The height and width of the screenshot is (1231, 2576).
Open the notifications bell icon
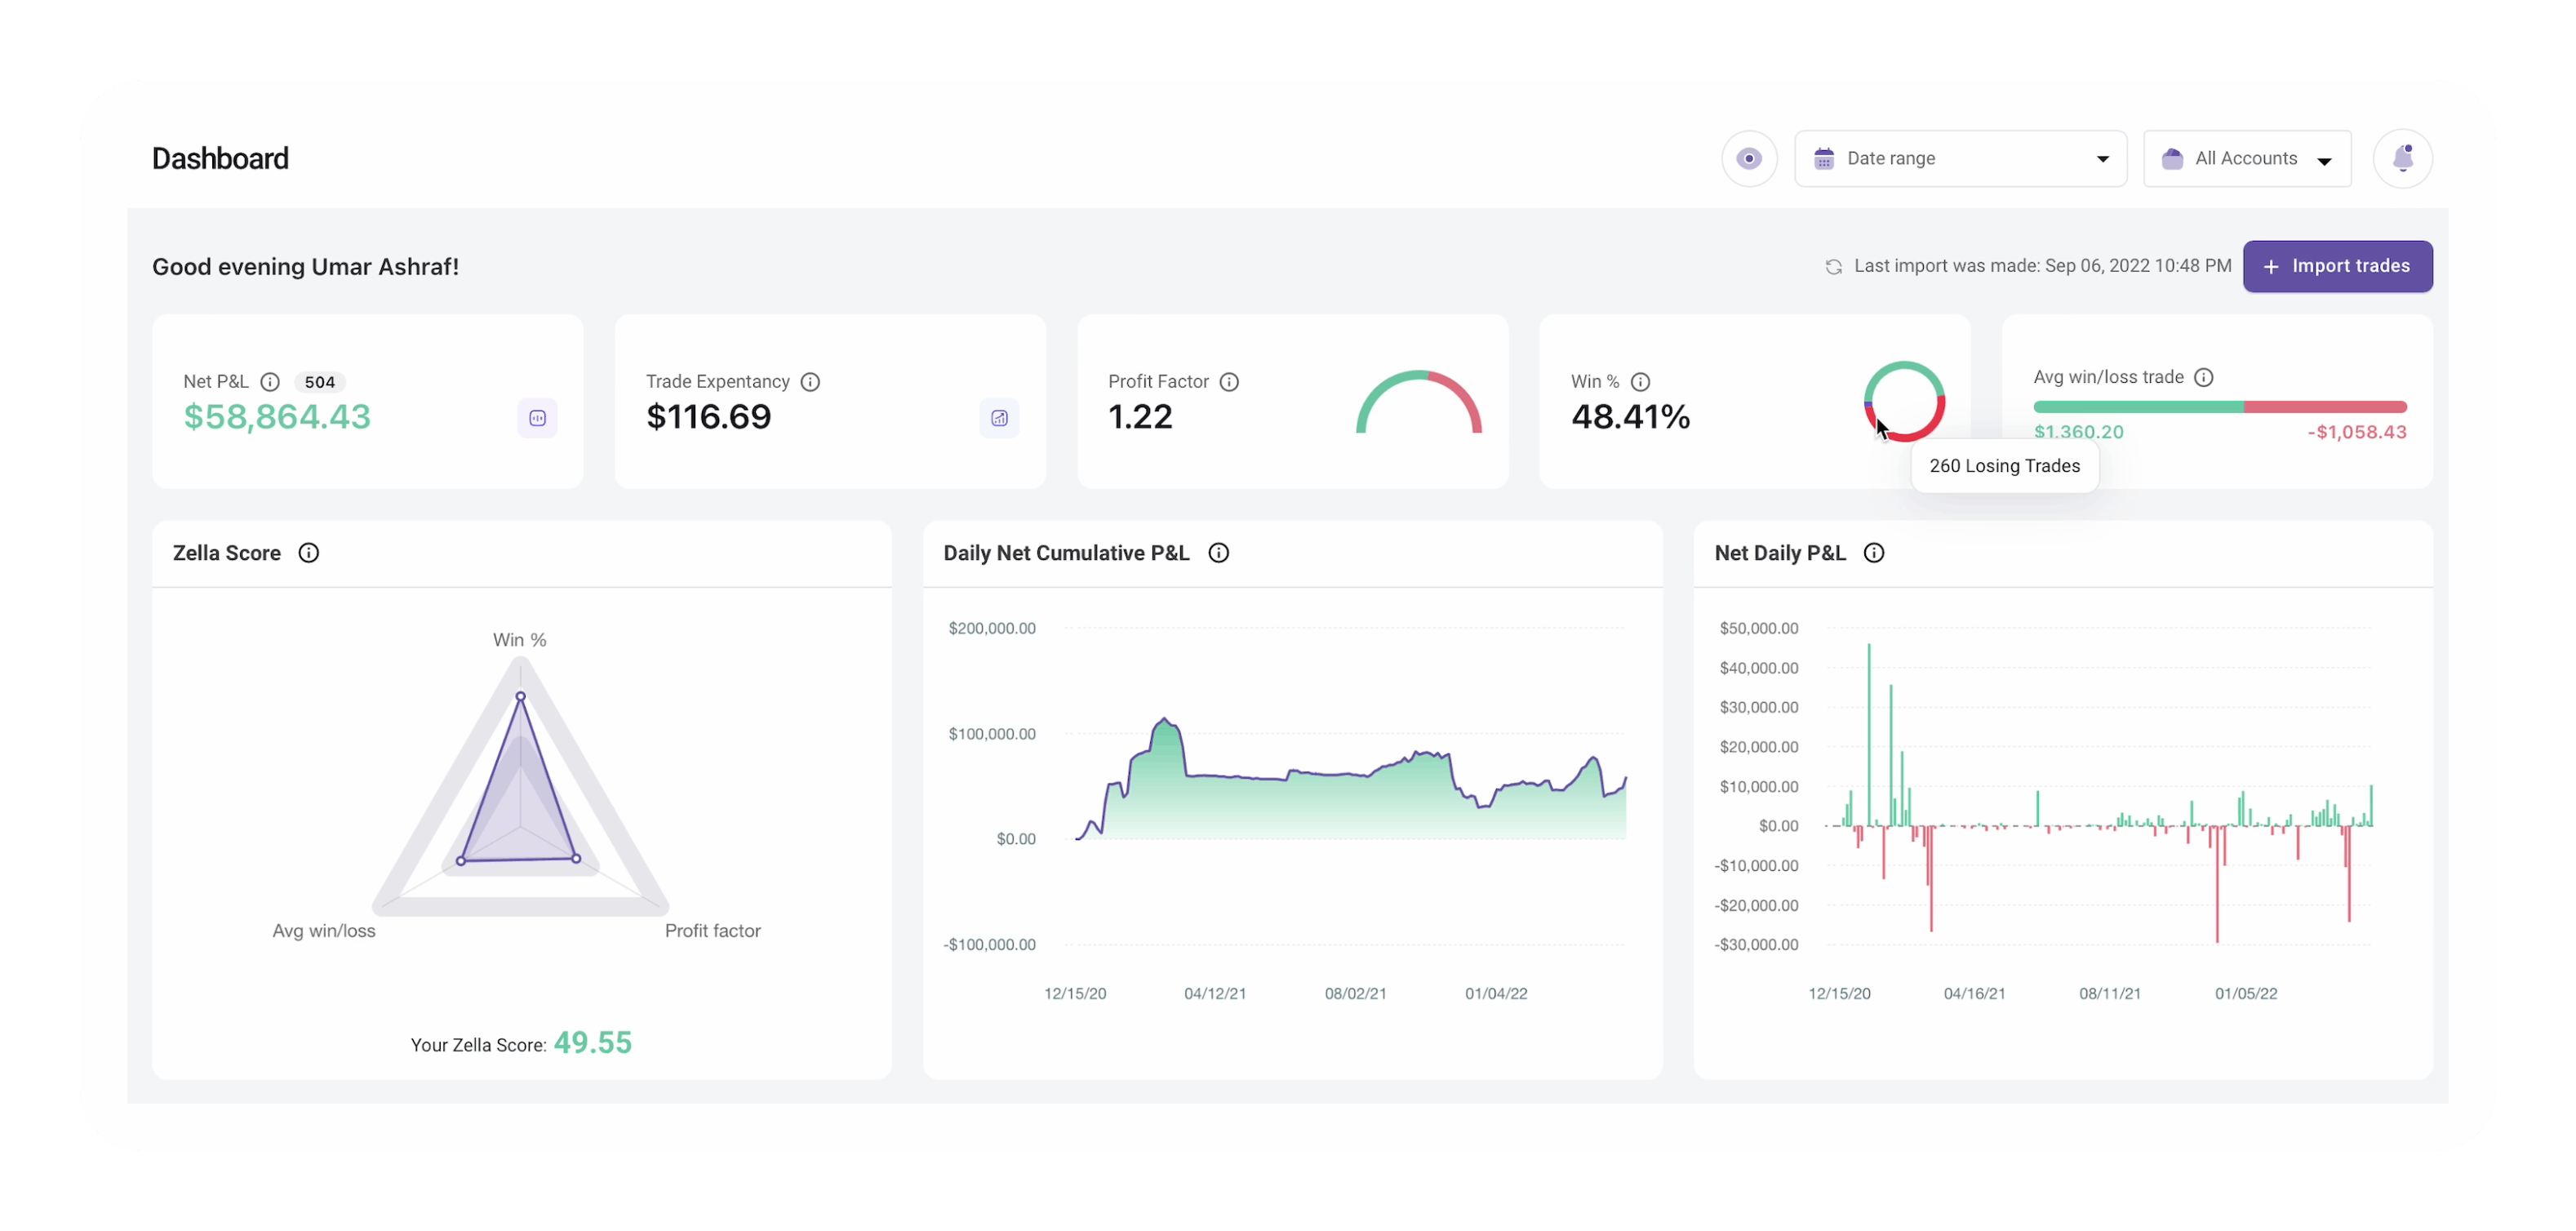point(2402,158)
